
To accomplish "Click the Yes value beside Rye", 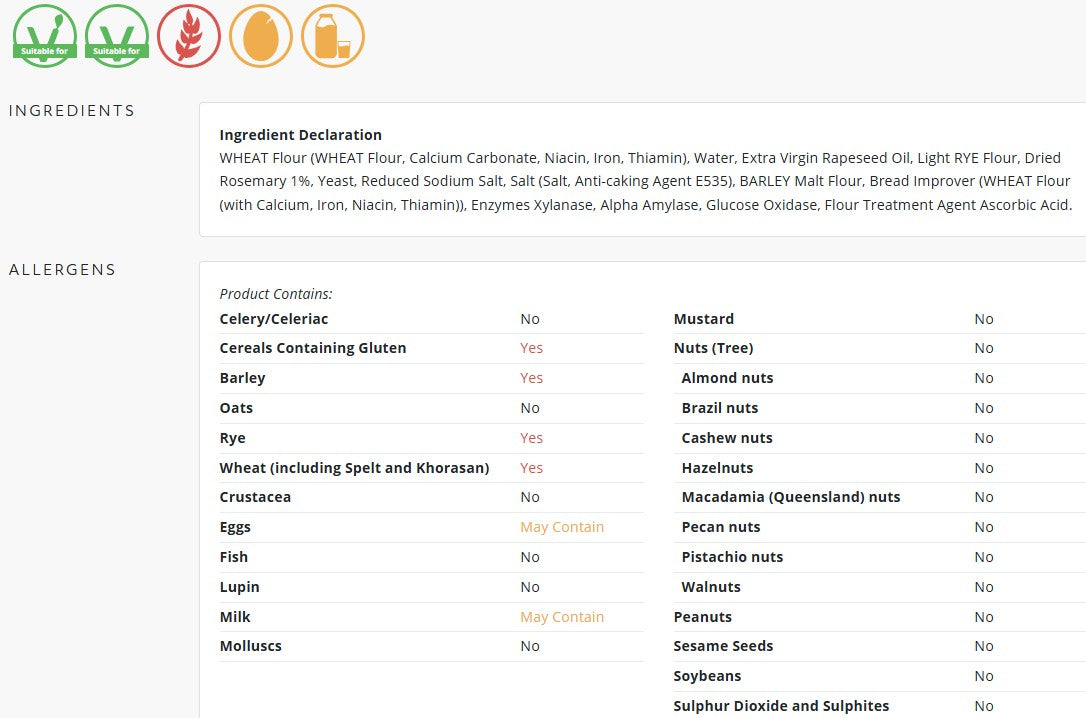I will 531,438.
